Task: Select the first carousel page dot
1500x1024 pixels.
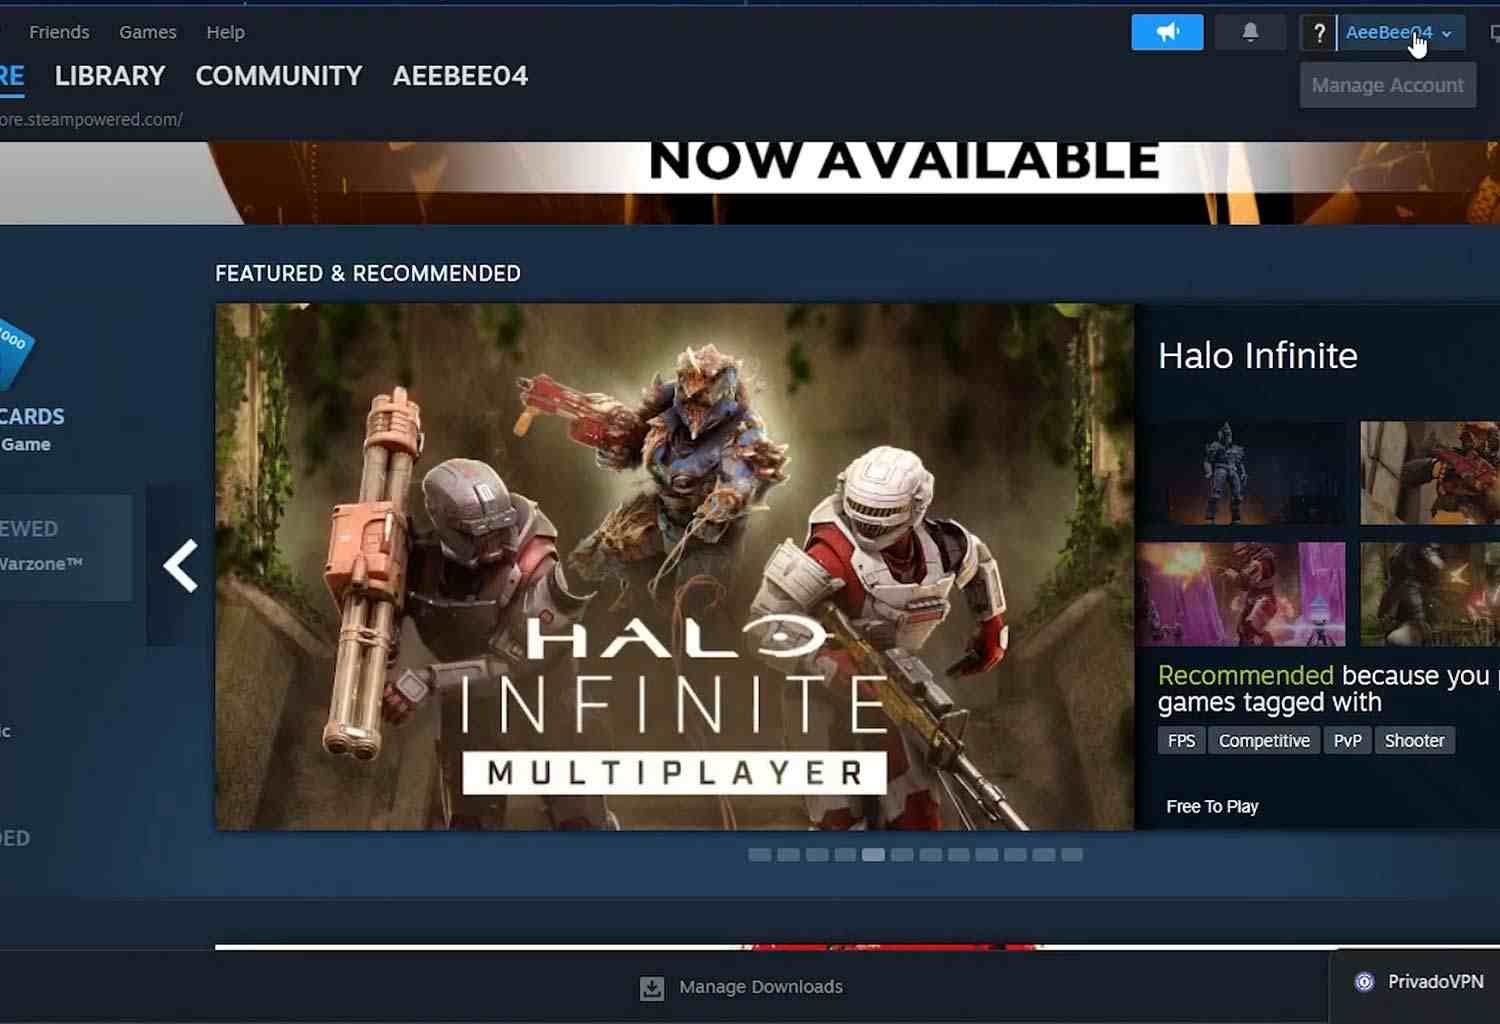Action: [760, 855]
